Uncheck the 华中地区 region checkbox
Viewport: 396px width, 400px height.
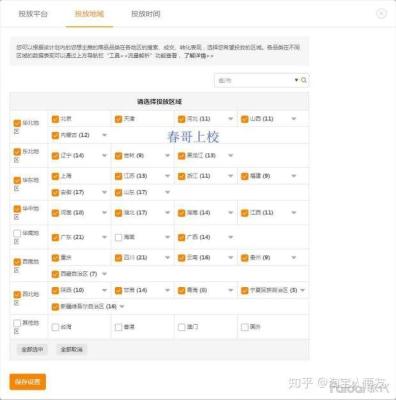(17, 209)
